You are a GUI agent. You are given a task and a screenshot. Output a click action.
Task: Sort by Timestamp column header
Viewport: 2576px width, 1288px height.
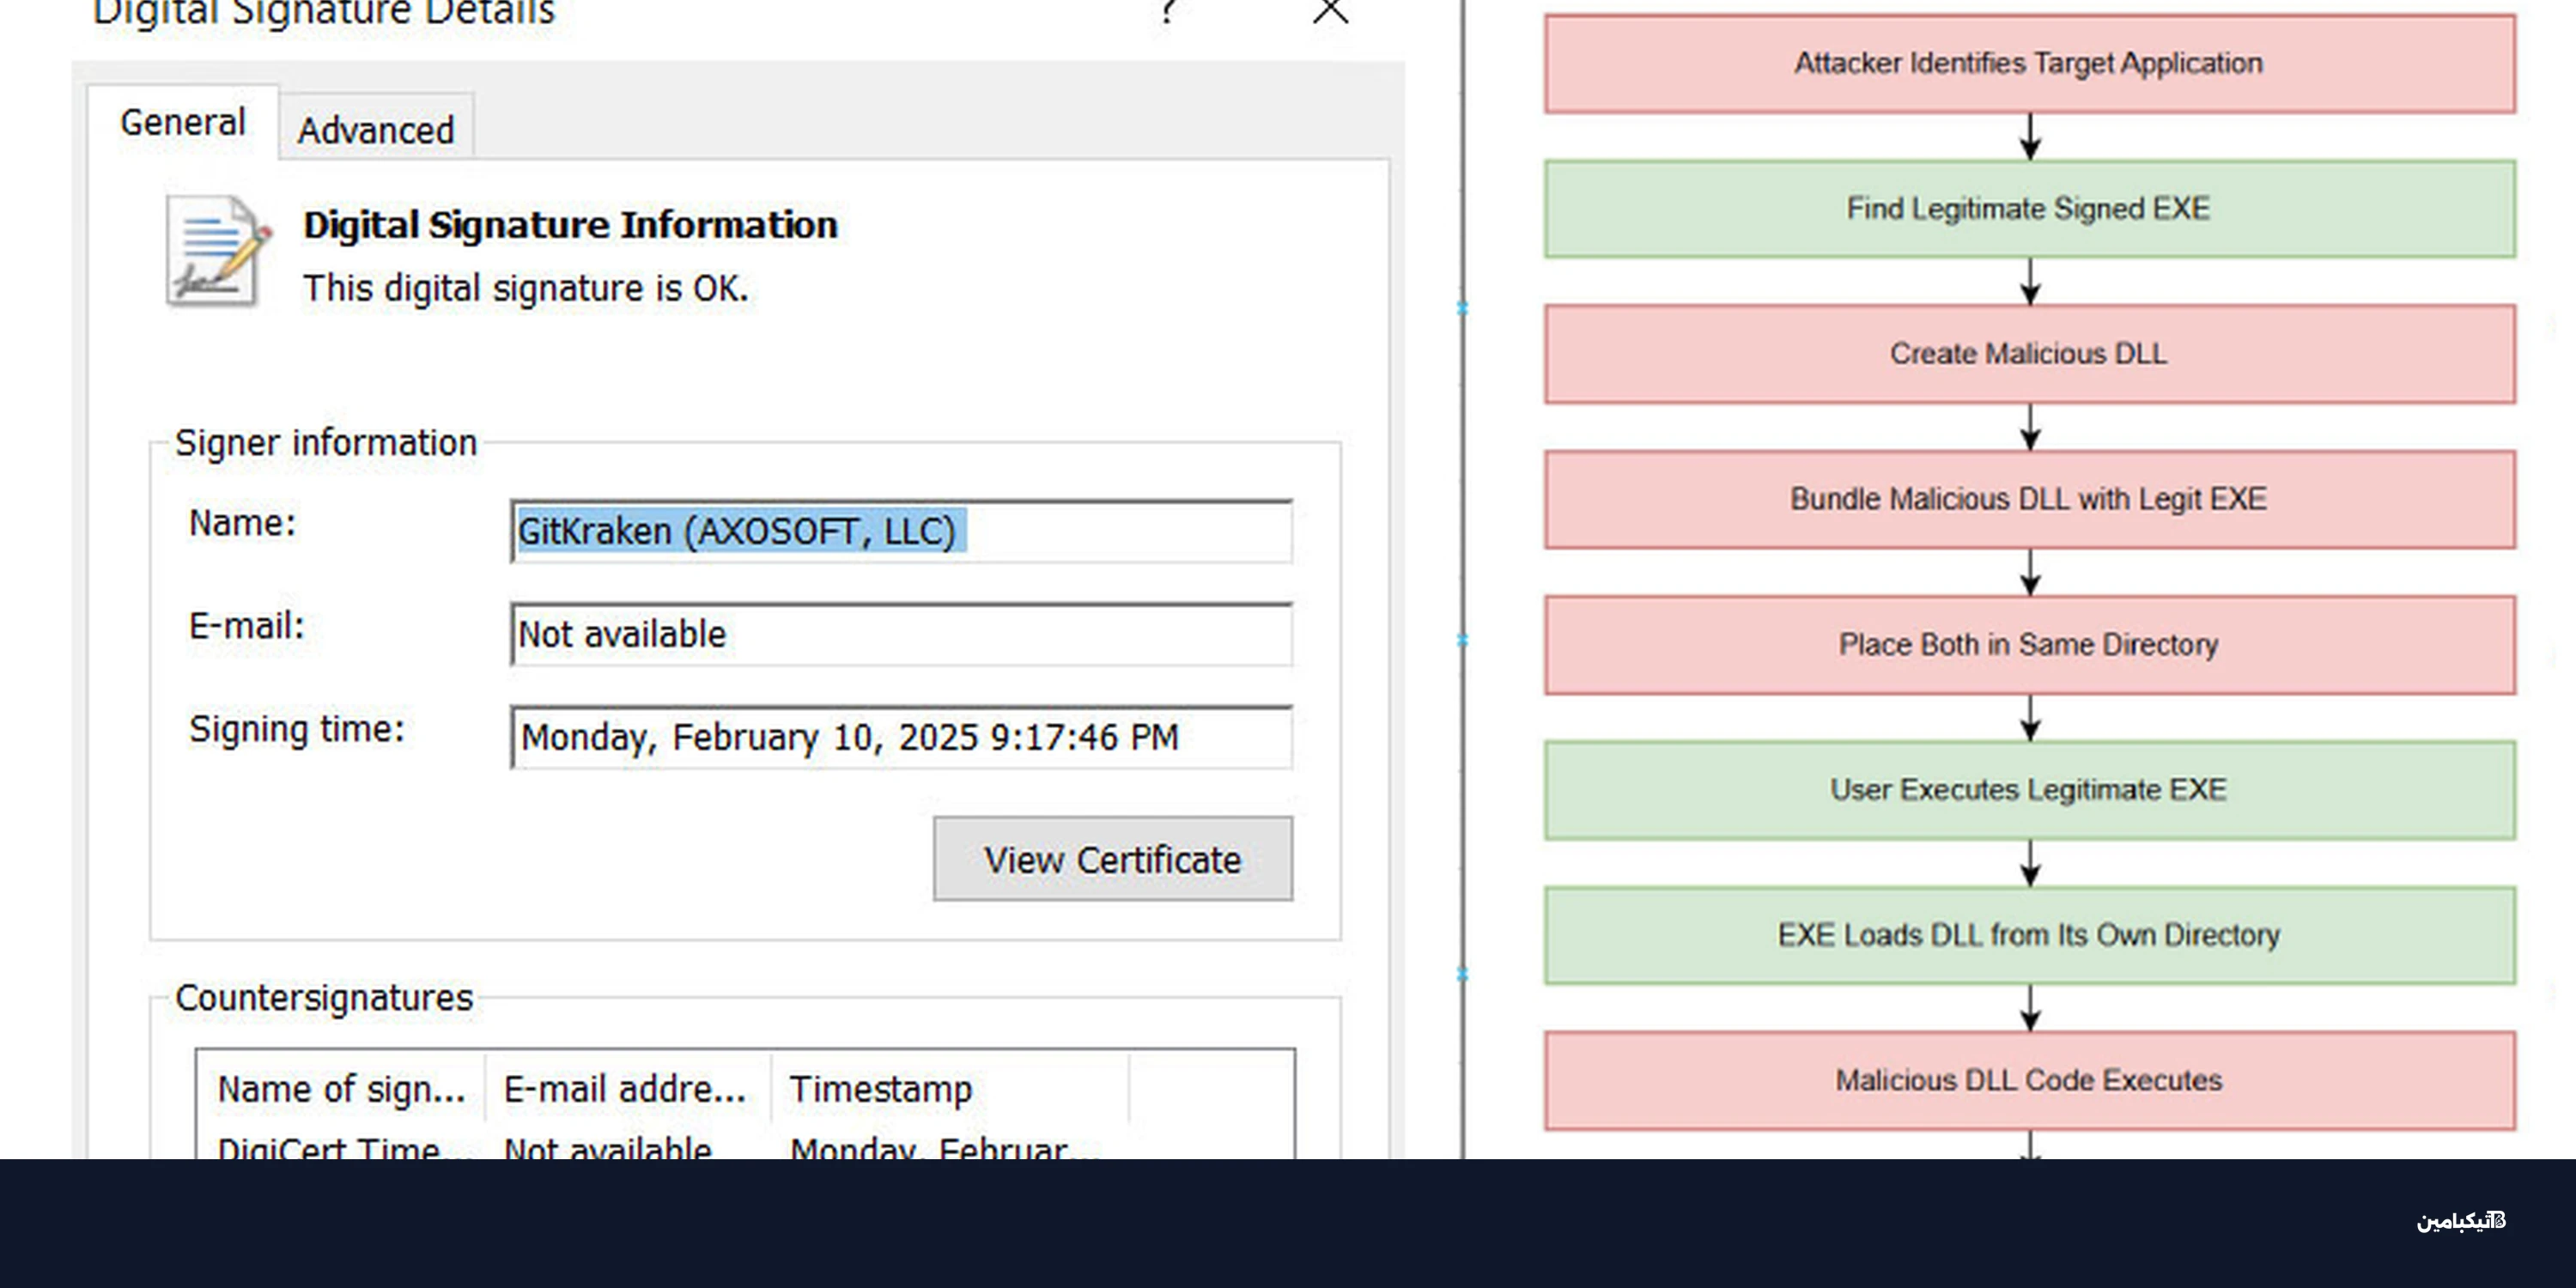point(880,1089)
